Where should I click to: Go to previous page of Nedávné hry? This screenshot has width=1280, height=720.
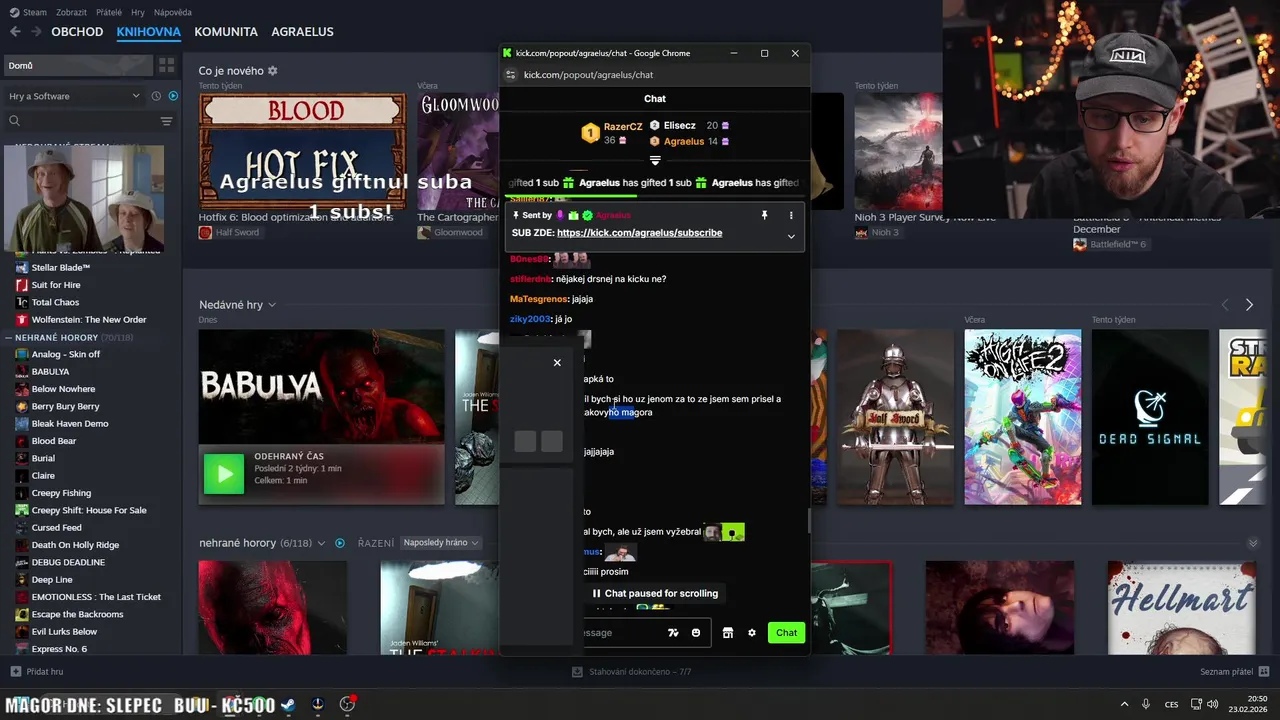(x=1224, y=305)
